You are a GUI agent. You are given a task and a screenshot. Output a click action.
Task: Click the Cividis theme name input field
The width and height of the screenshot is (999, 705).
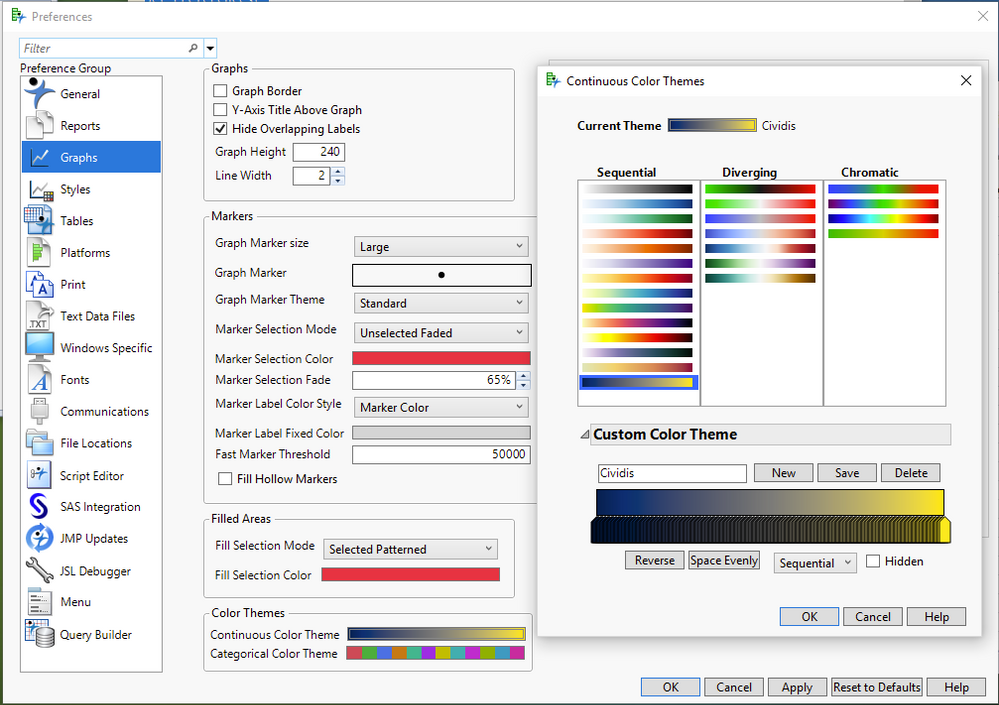[671, 473]
